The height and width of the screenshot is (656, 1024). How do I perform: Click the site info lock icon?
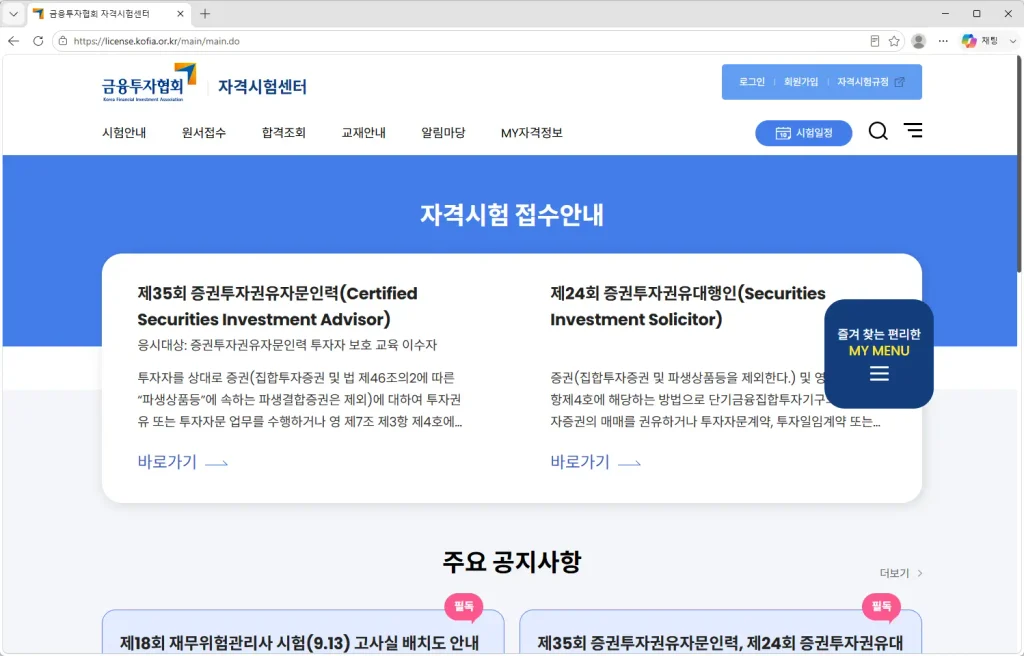(63, 41)
